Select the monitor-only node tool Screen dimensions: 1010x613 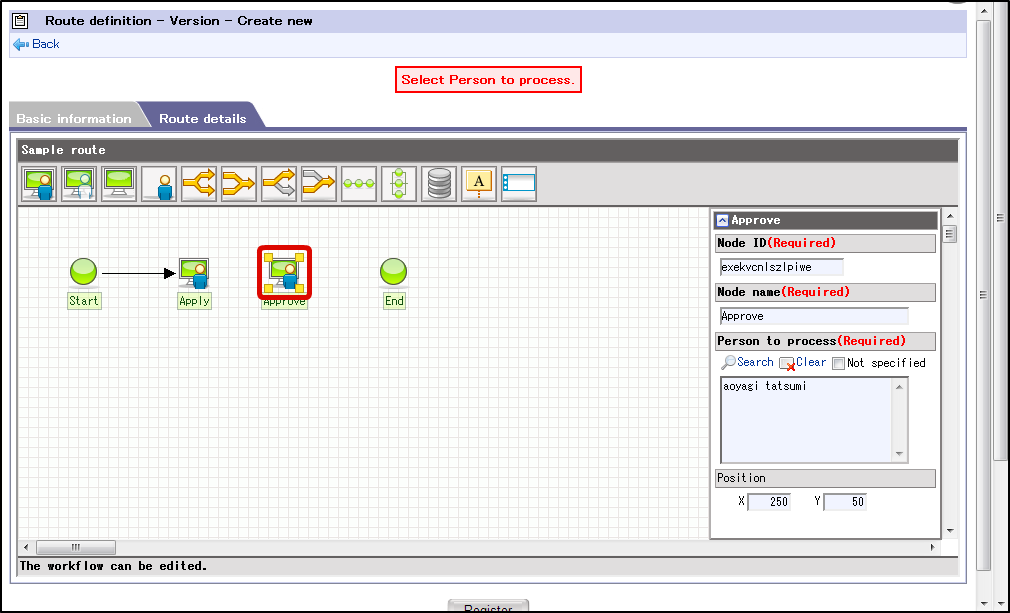[x=119, y=184]
